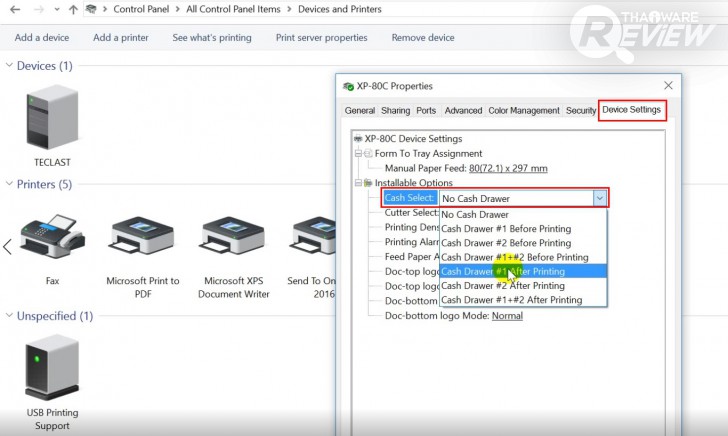Switch to the Security tab
728x436 pixels.
coord(580,111)
